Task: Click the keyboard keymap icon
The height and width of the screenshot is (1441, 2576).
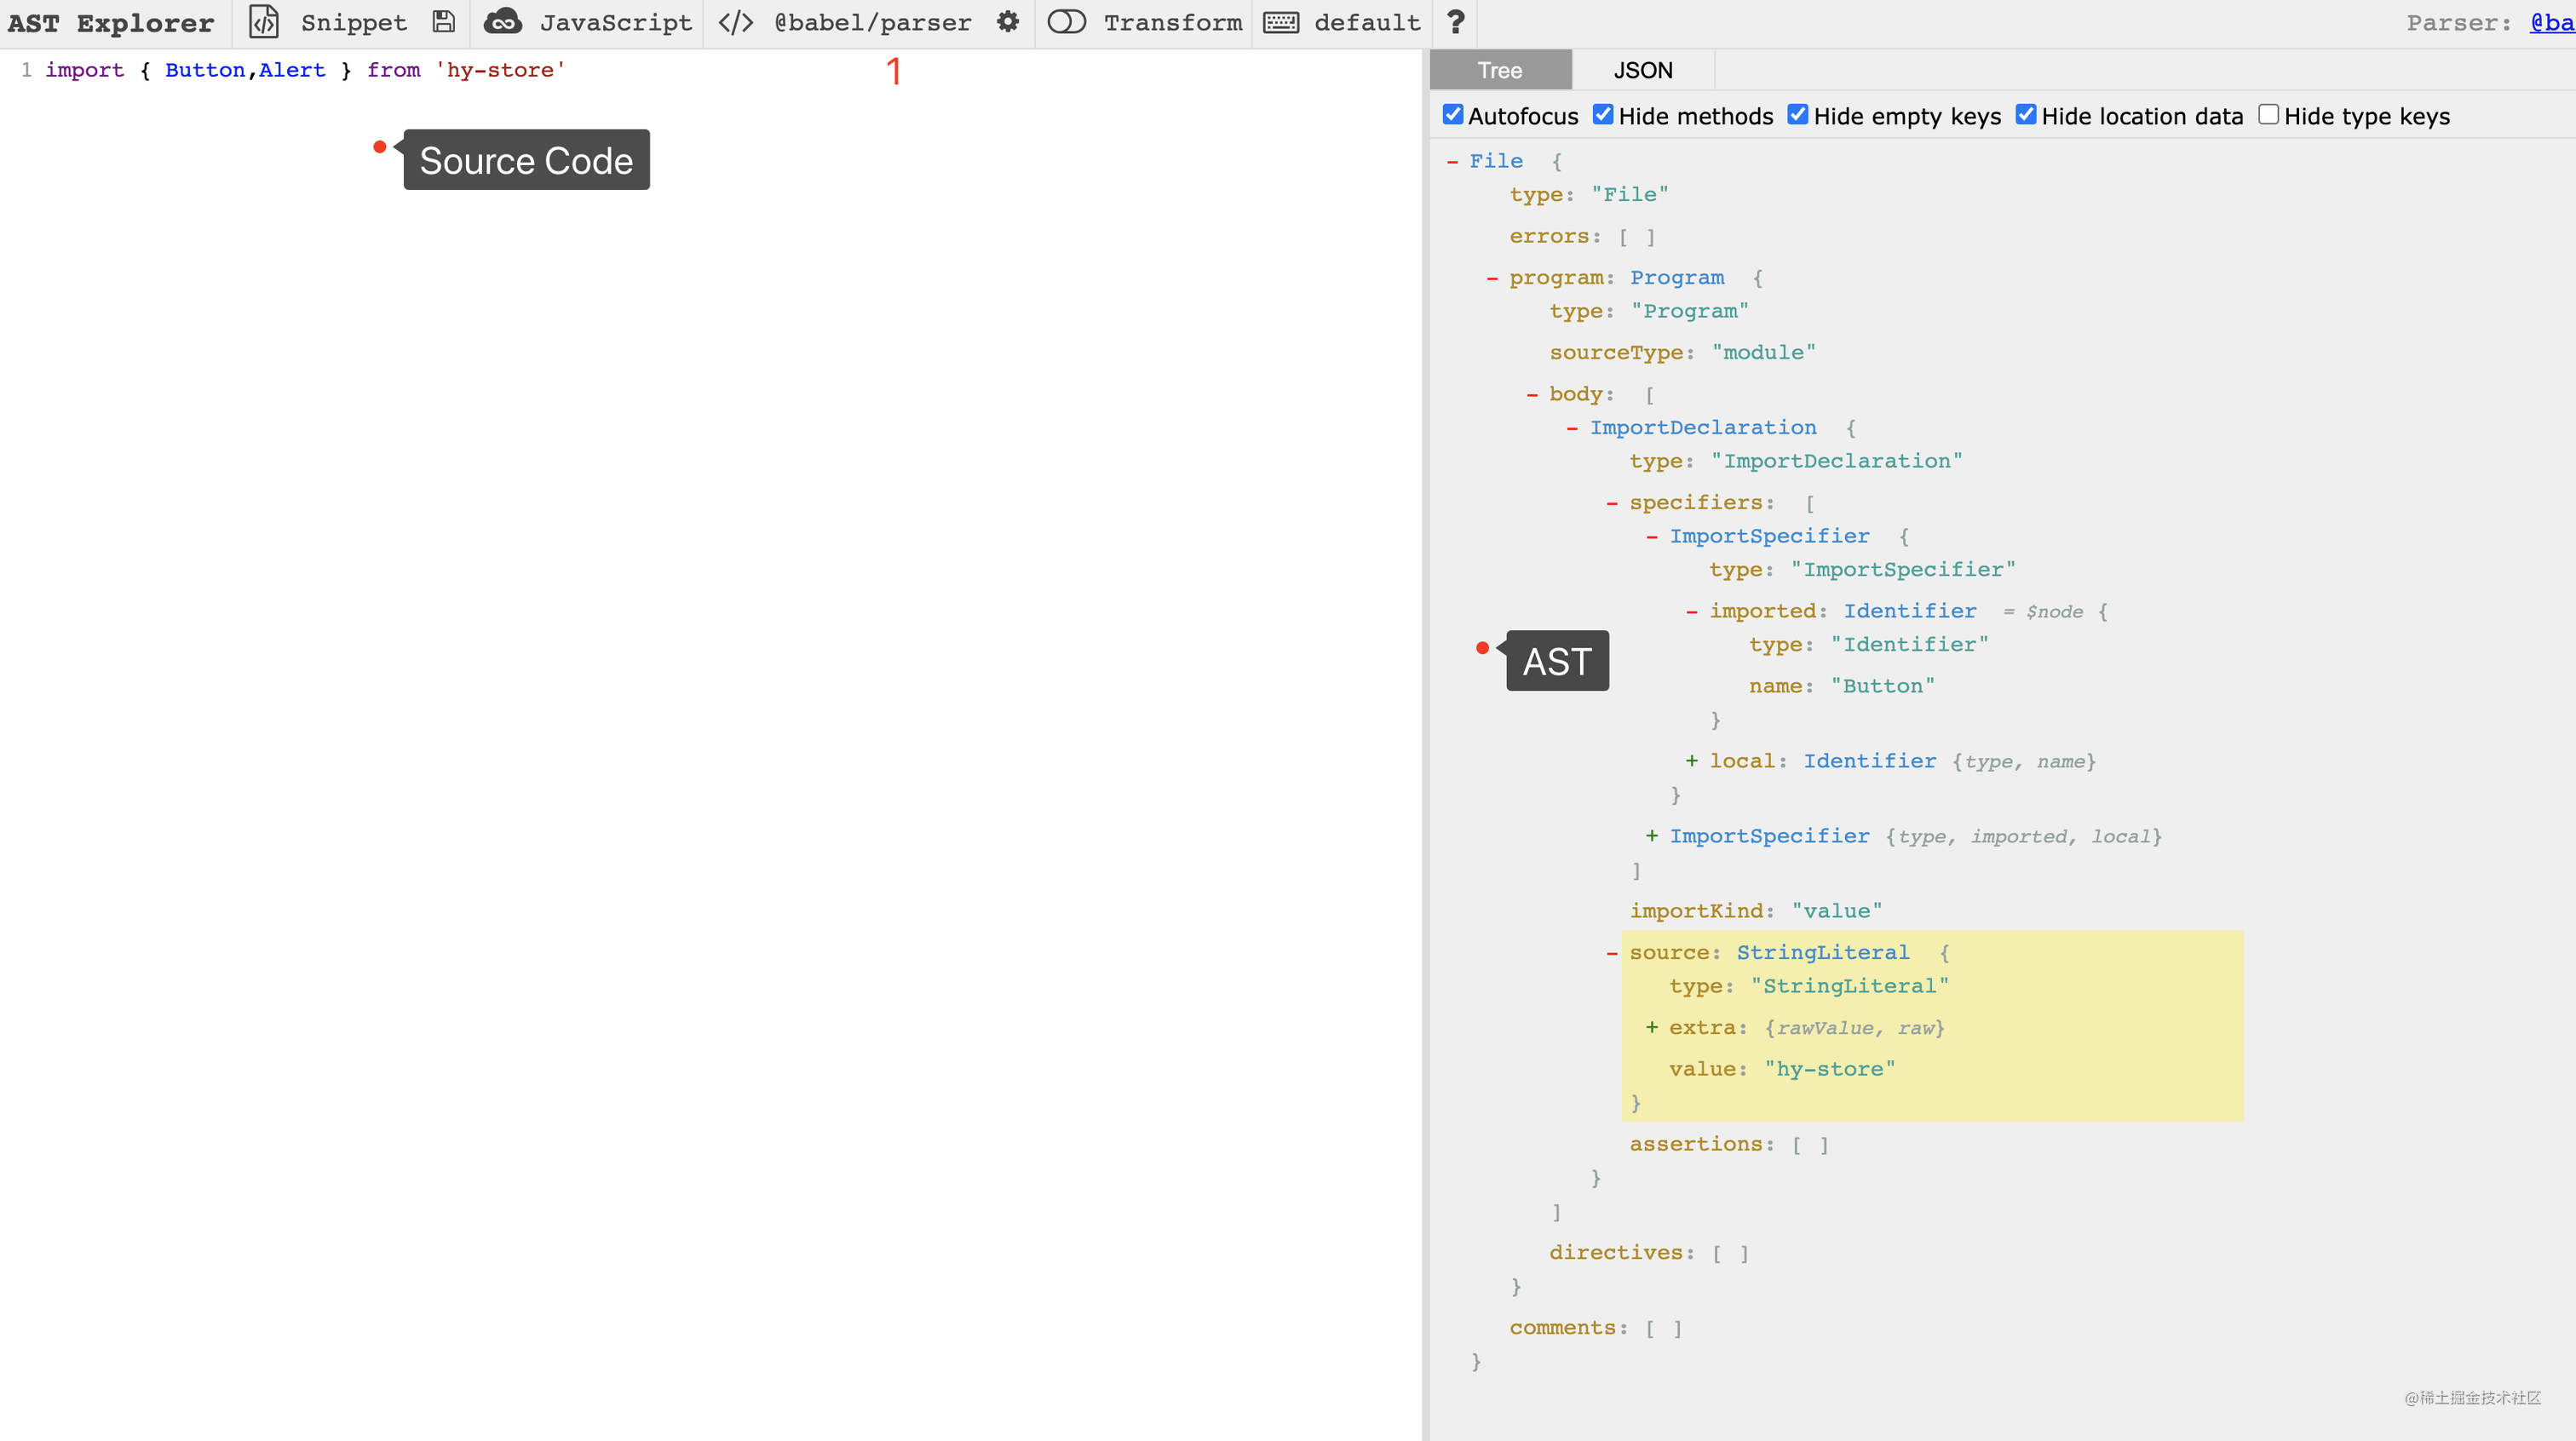Action: [1281, 22]
